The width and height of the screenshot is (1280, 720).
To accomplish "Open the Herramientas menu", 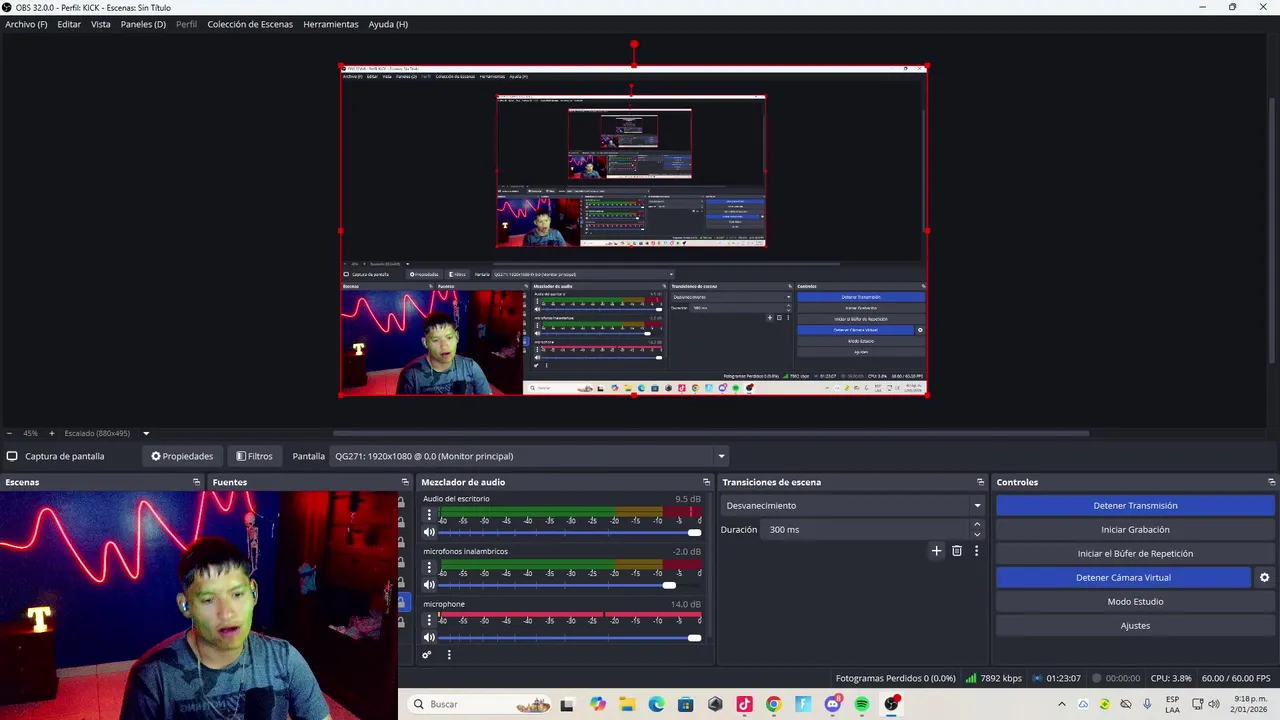I will [331, 24].
